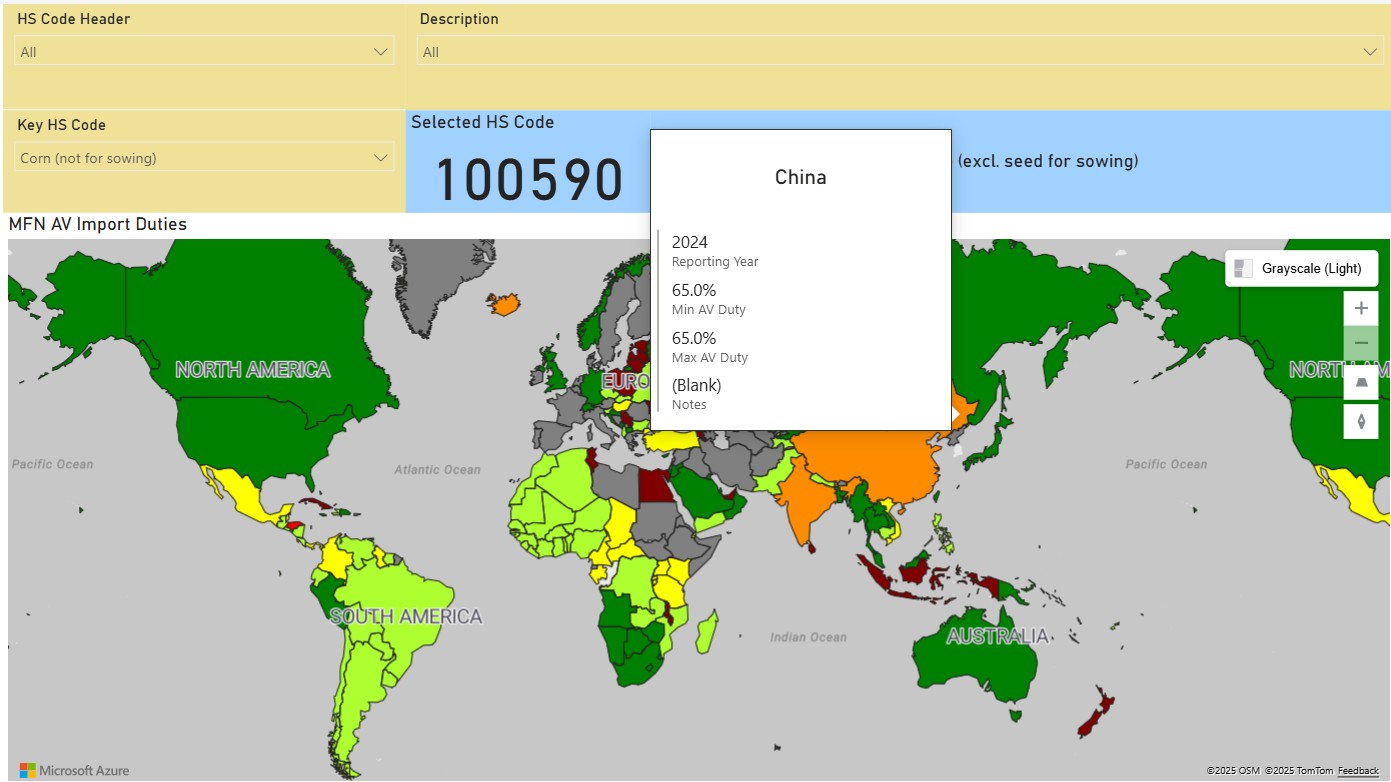Click the selected HS code 100590 card
Image resolution: width=1391 pixels, height=782 pixels.
pos(529,179)
